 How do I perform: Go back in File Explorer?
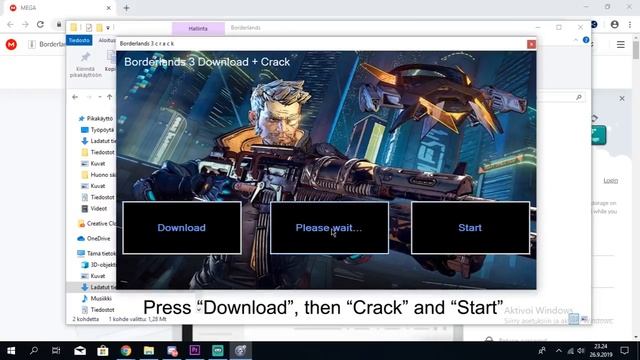75,97
